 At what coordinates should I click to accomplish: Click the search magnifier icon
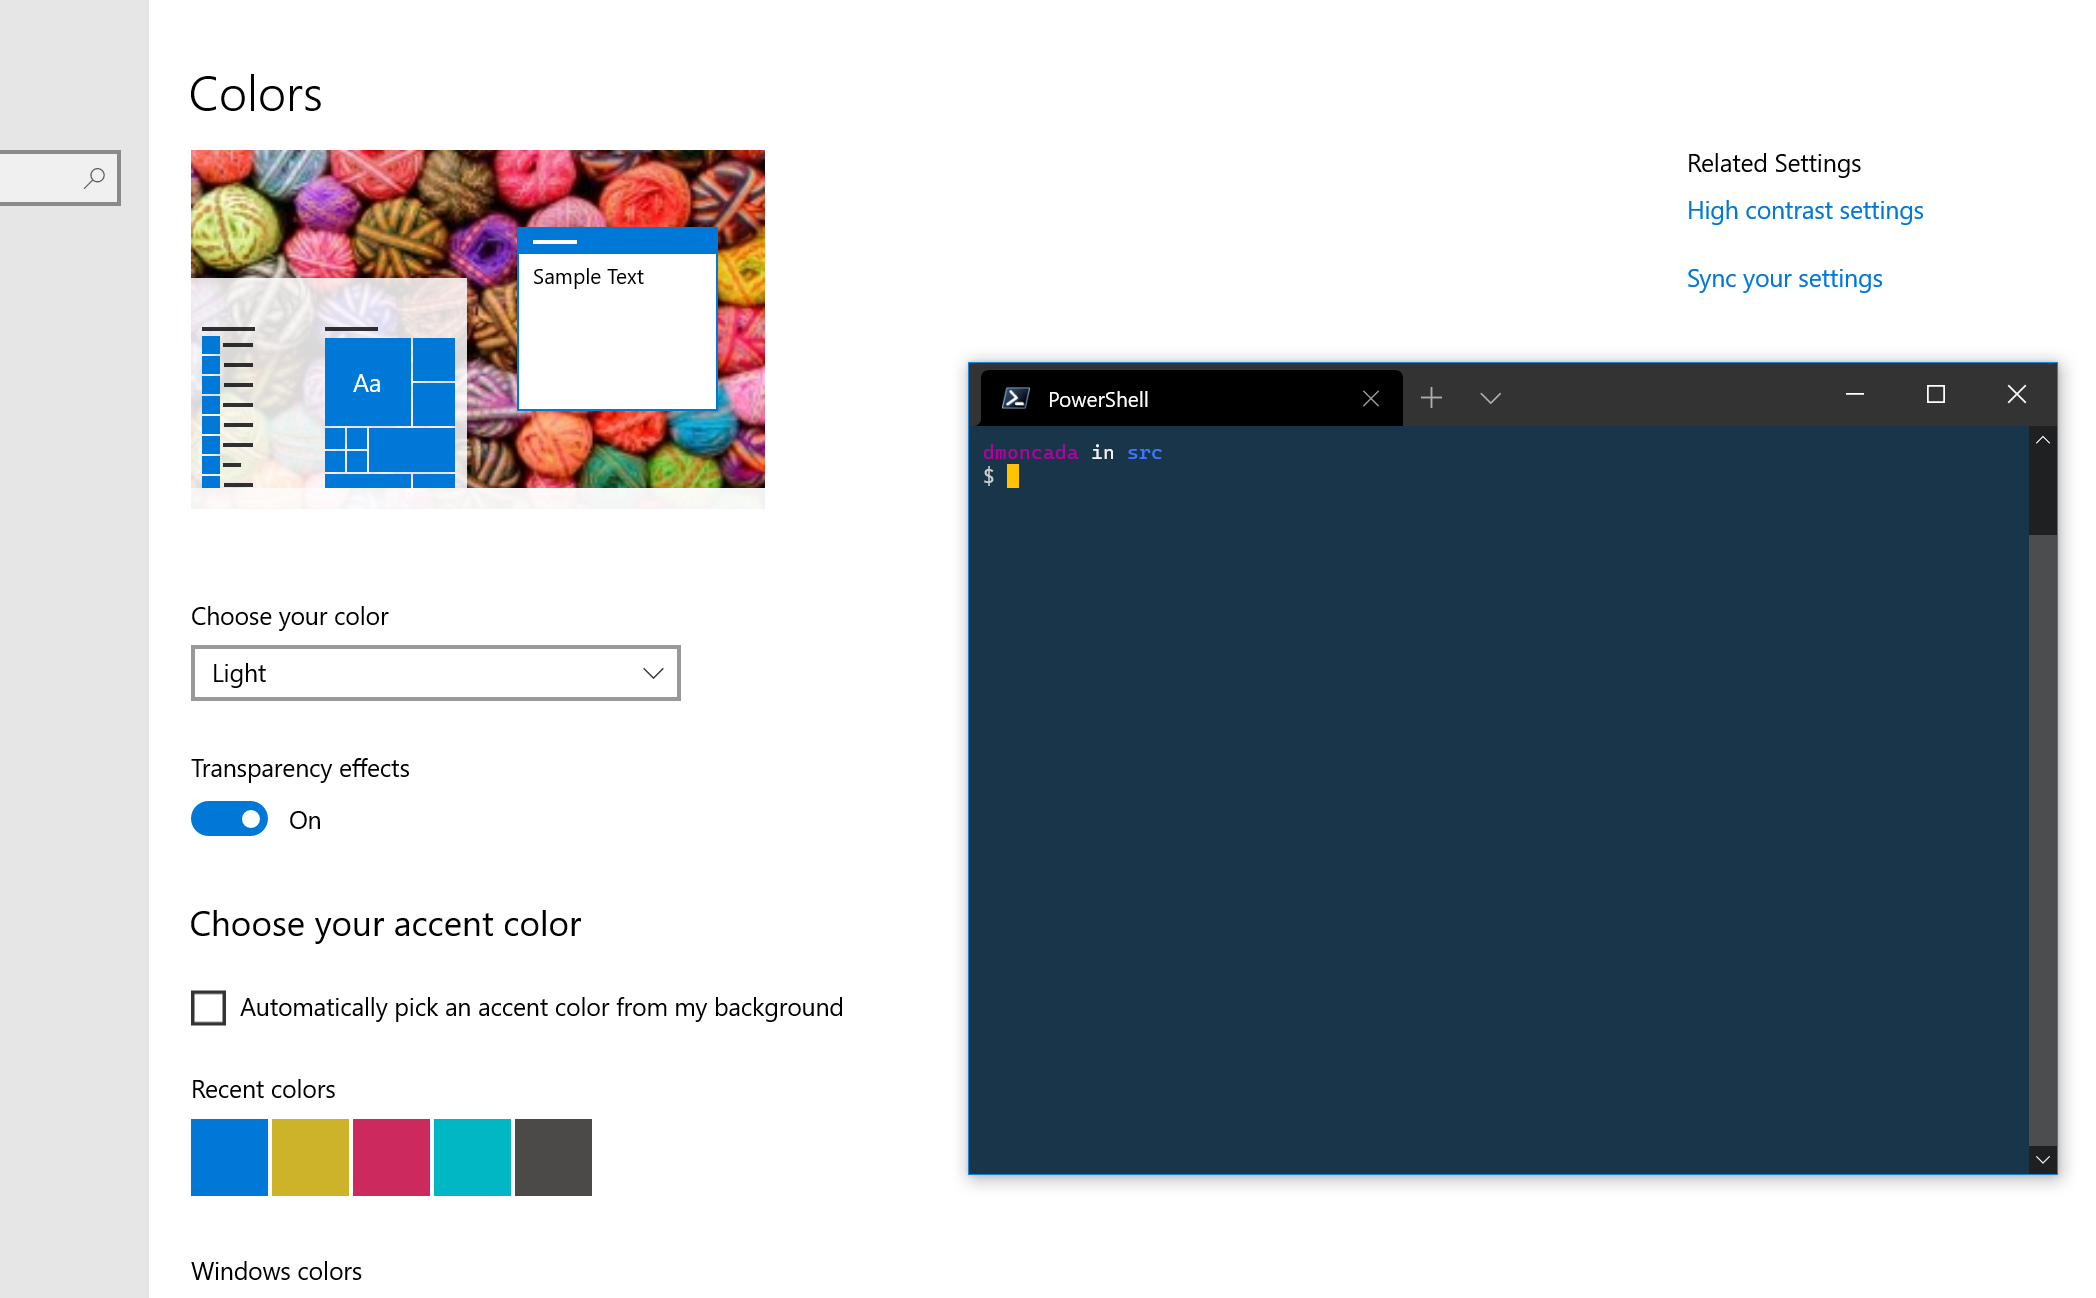pyautogui.click(x=94, y=178)
